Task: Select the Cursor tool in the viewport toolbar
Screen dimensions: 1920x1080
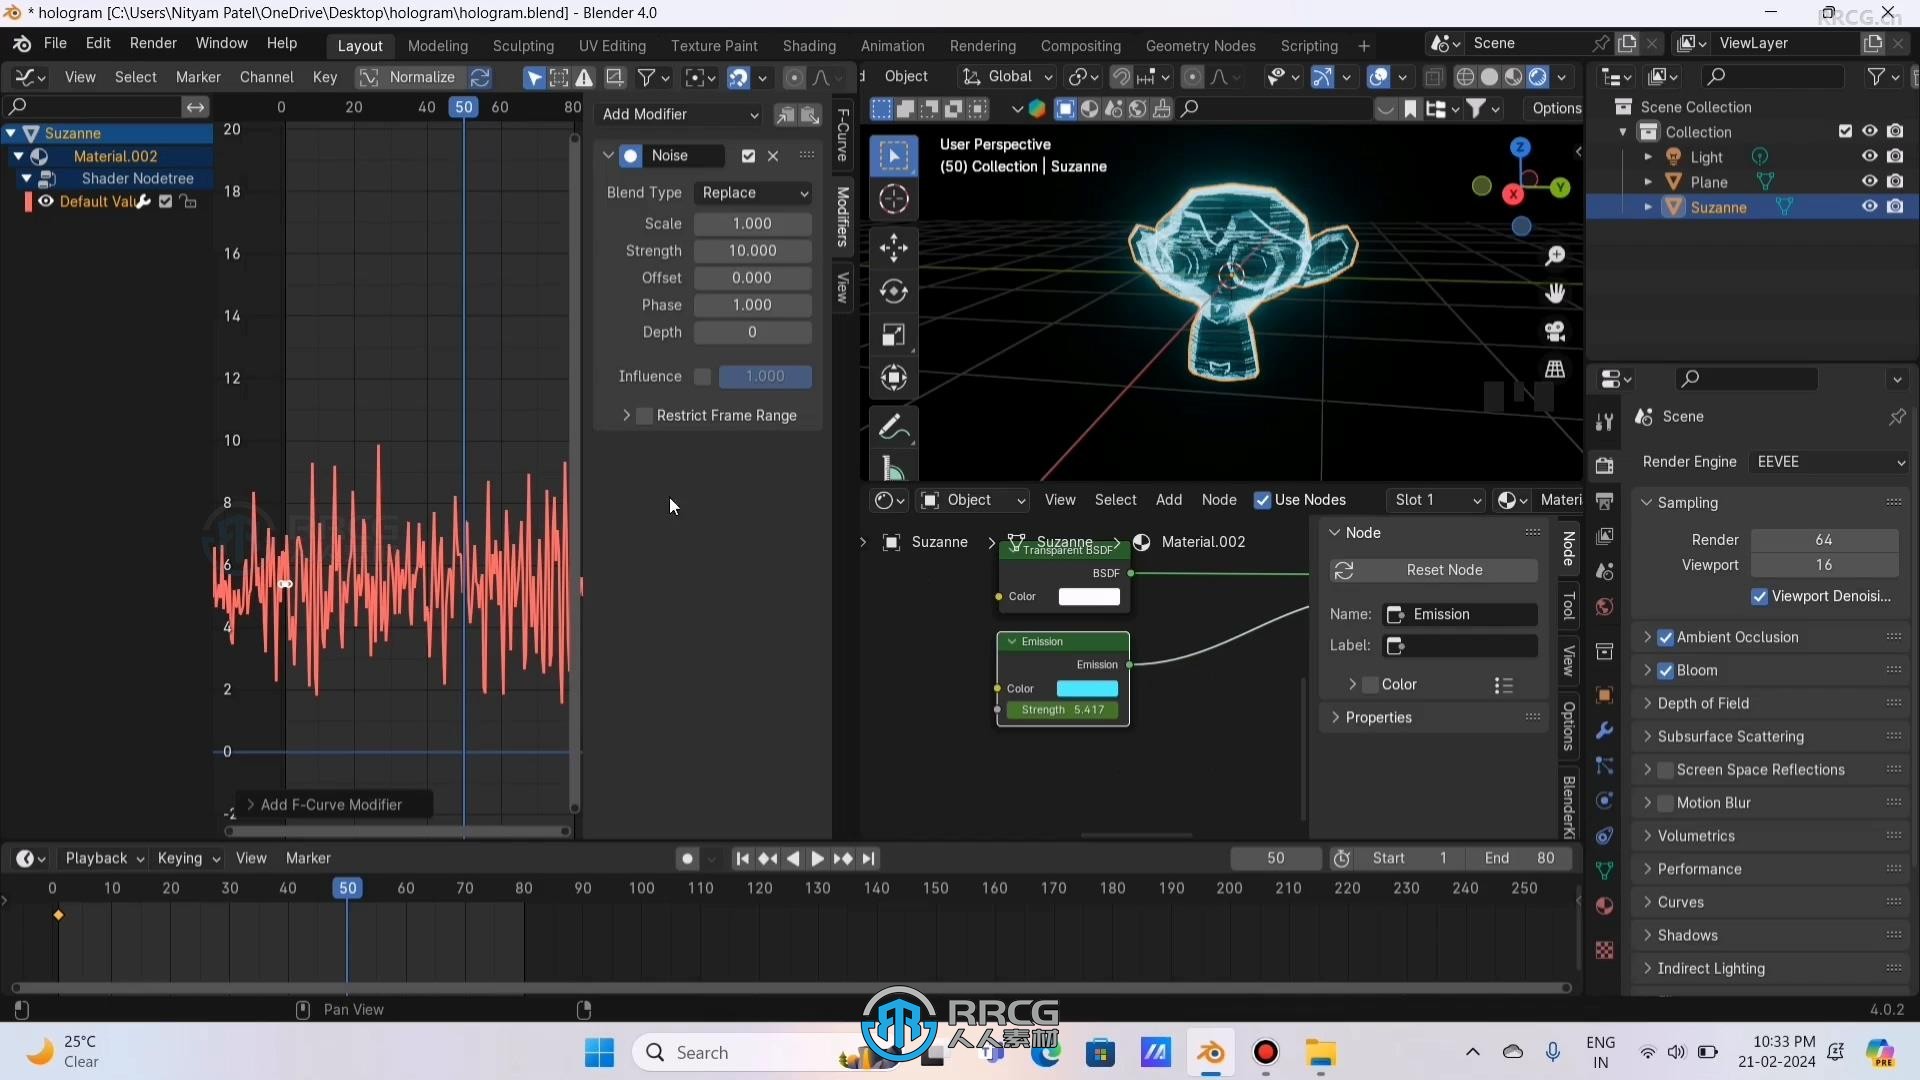Action: point(894,199)
